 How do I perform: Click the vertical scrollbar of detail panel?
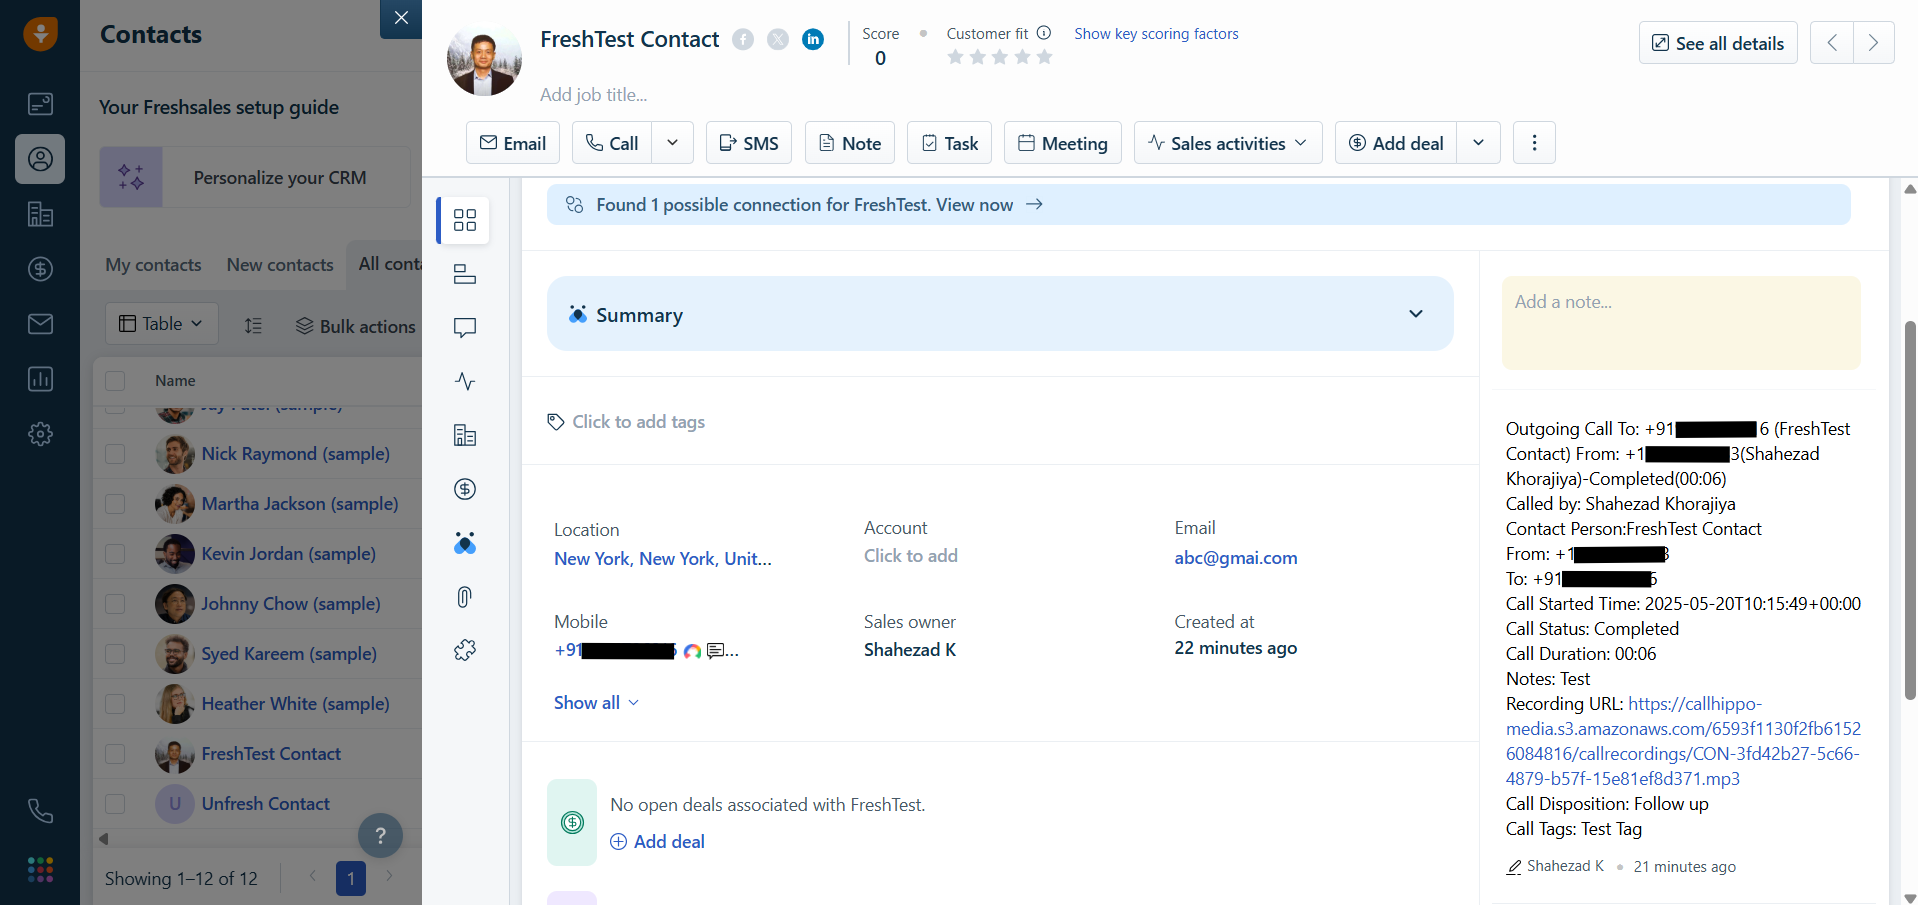pyautogui.click(x=1910, y=510)
